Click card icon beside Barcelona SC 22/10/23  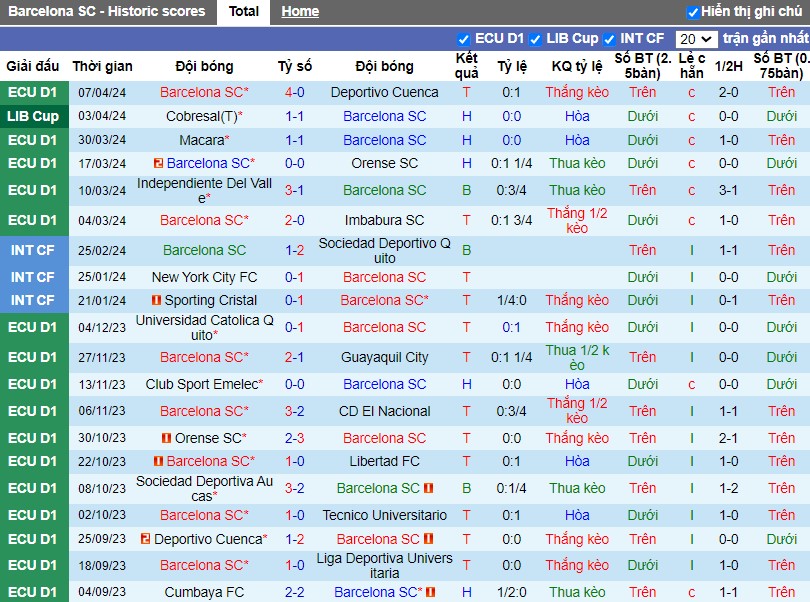pos(159,461)
